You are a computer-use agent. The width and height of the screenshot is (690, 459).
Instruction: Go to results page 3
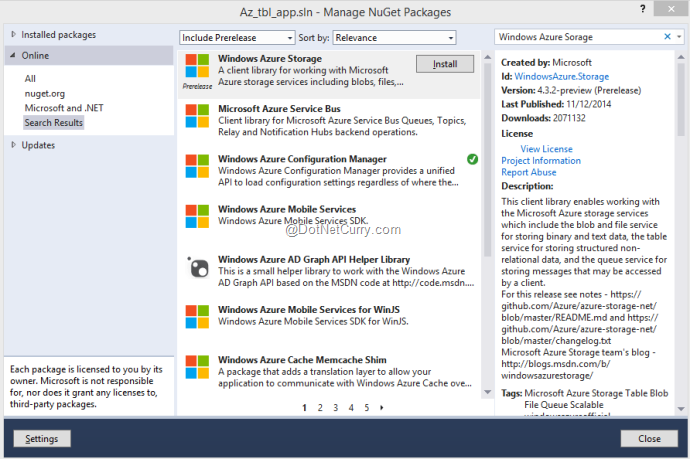point(335,408)
